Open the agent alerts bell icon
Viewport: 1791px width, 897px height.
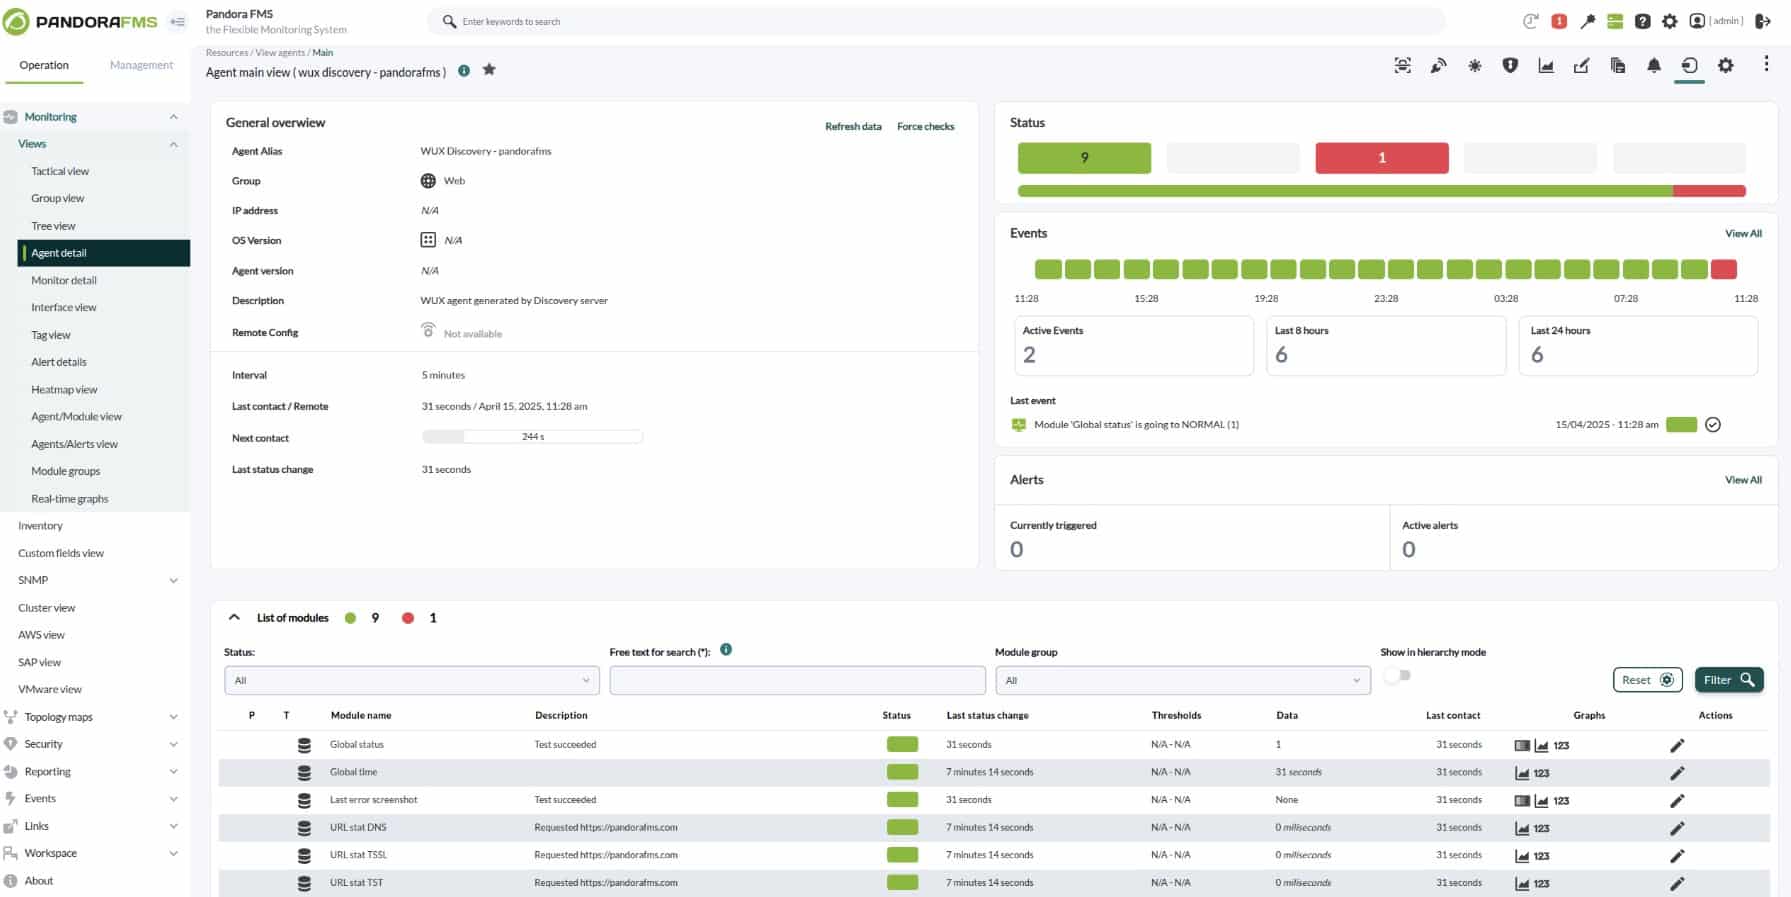click(1654, 66)
